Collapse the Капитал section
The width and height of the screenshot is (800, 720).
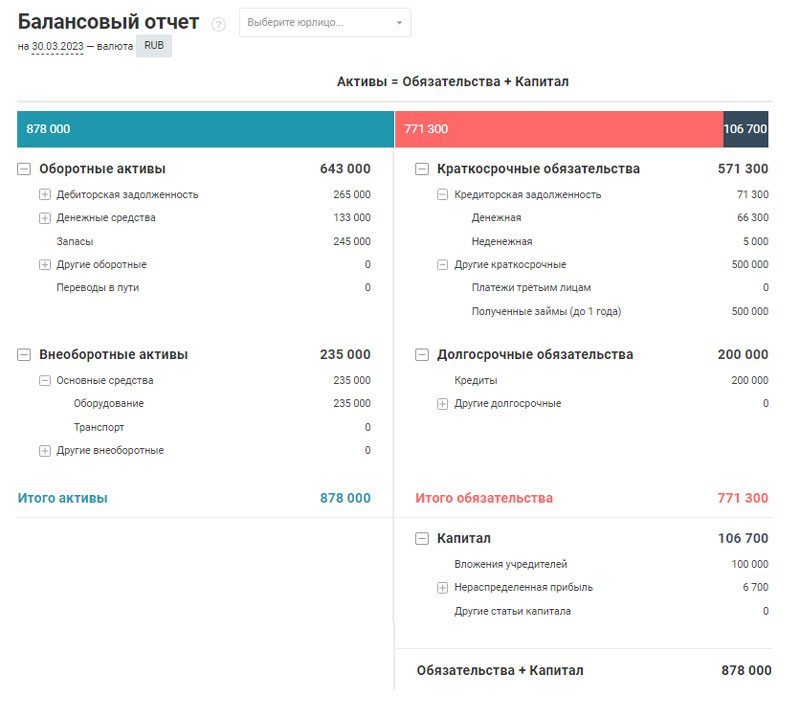(422, 539)
